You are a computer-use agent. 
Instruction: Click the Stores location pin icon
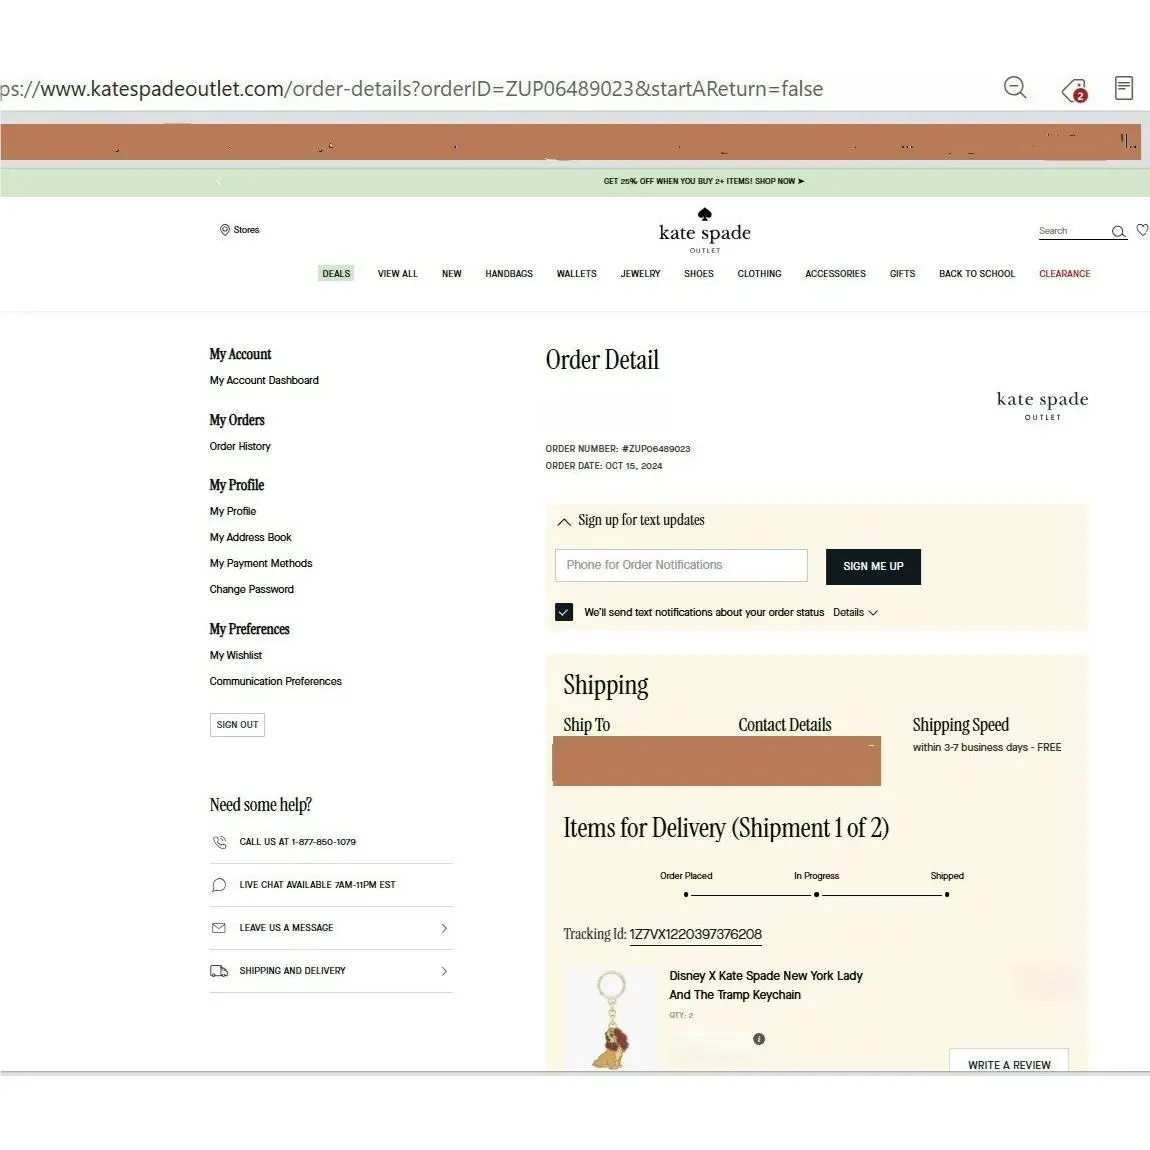(224, 230)
